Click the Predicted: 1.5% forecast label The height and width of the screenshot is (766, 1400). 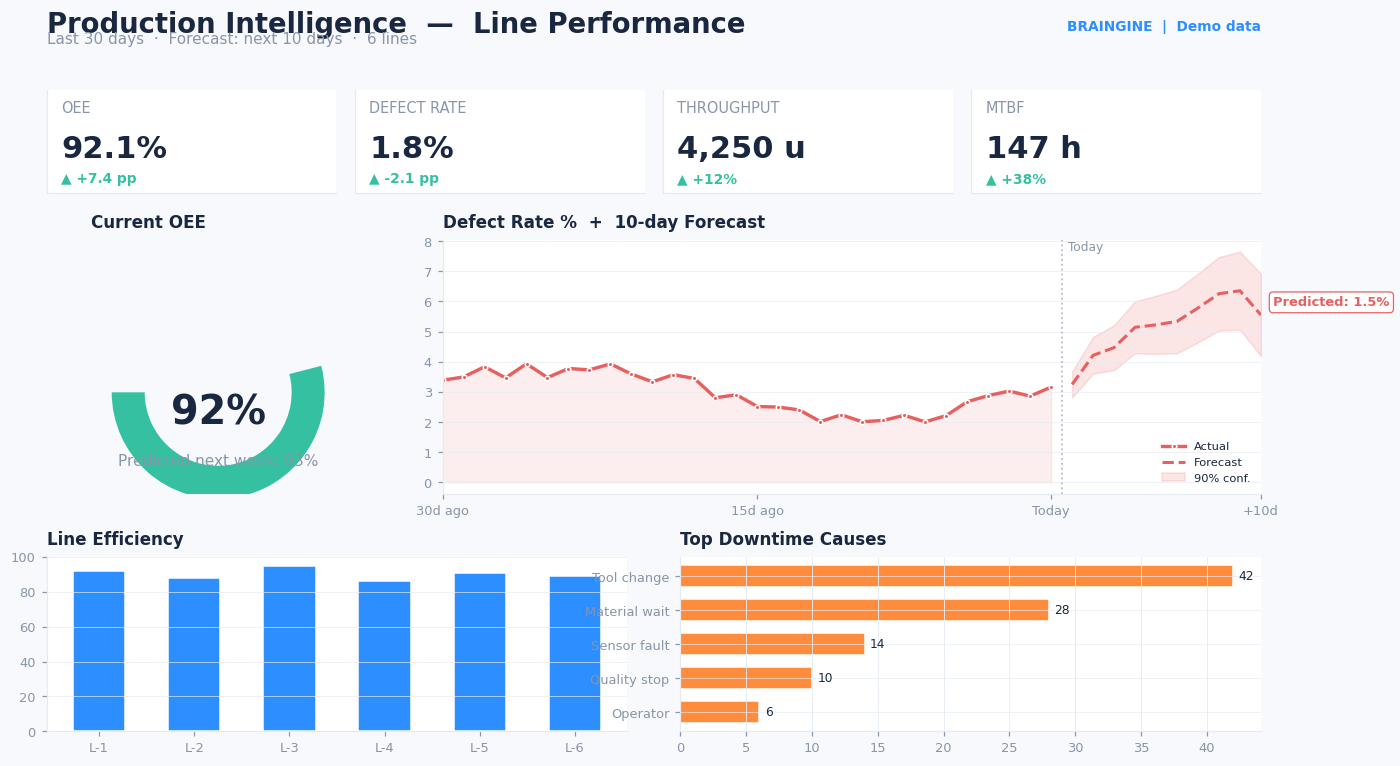[x=1331, y=302]
